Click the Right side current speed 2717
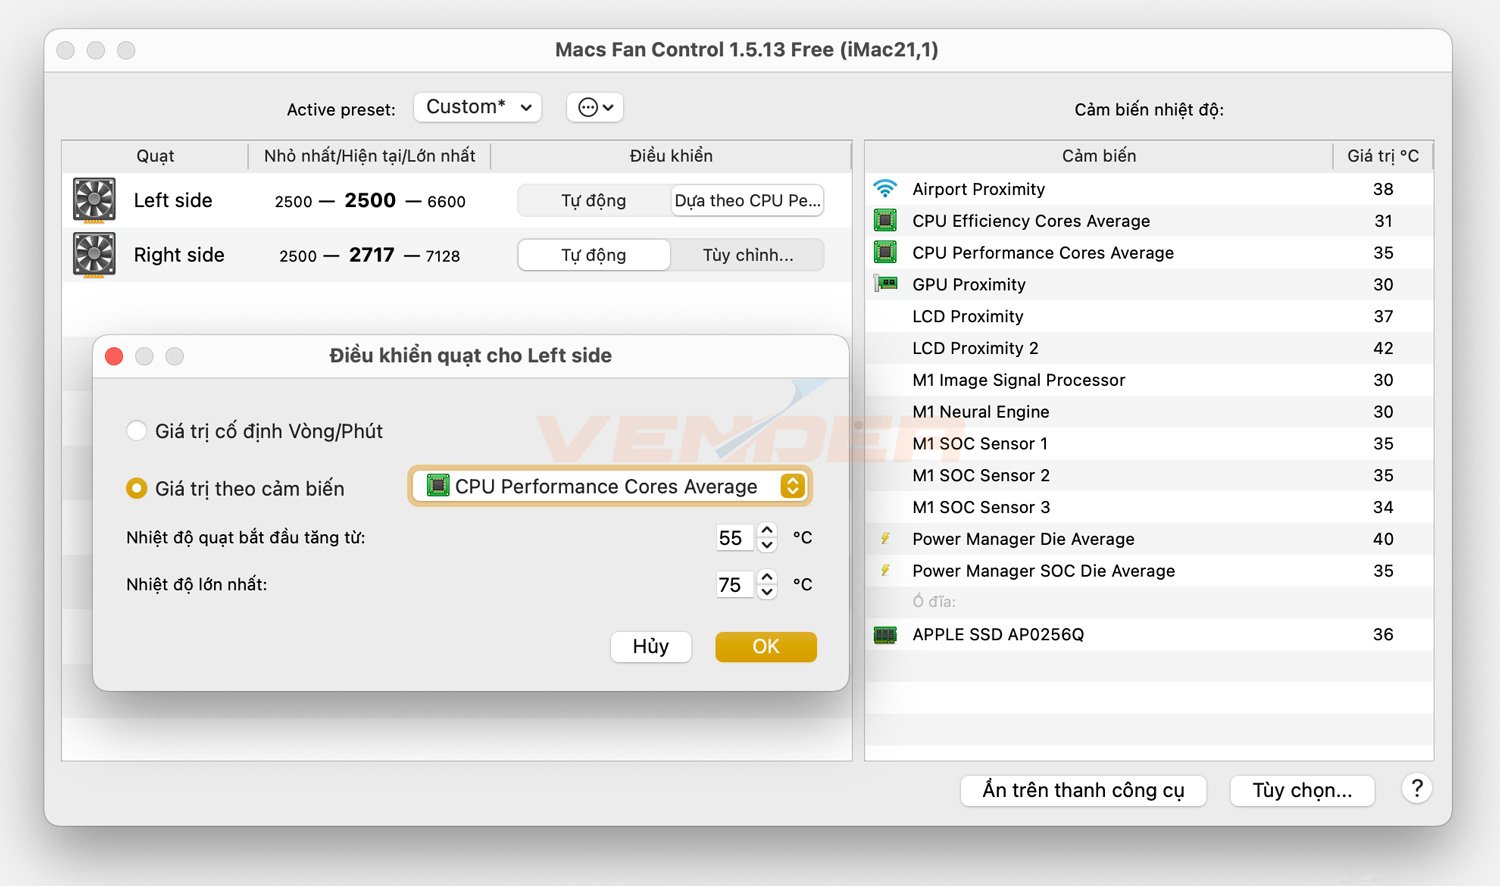Screen dimensions: 1500x886 point(372,255)
